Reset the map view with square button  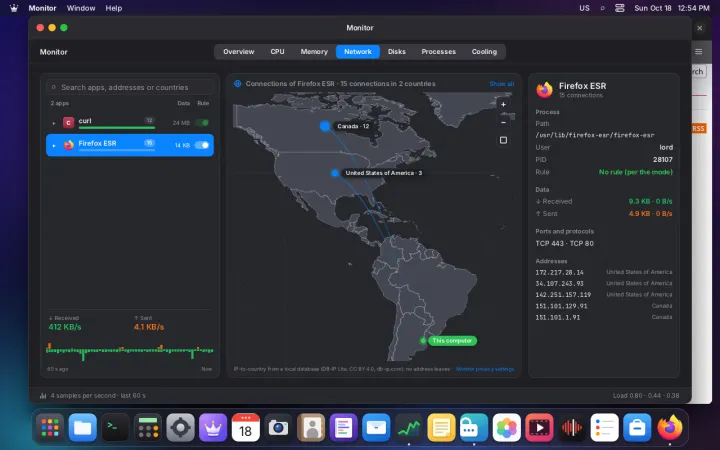pyautogui.click(x=503, y=140)
